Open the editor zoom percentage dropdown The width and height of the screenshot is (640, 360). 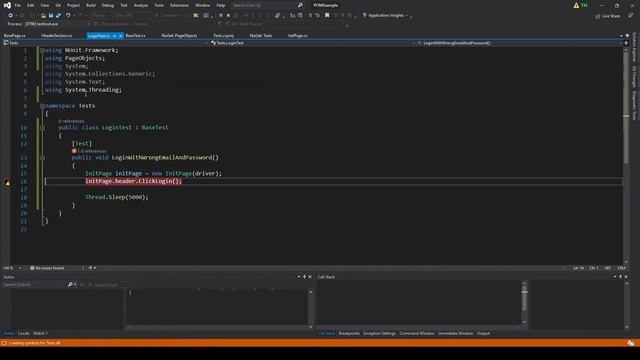tap(20, 268)
